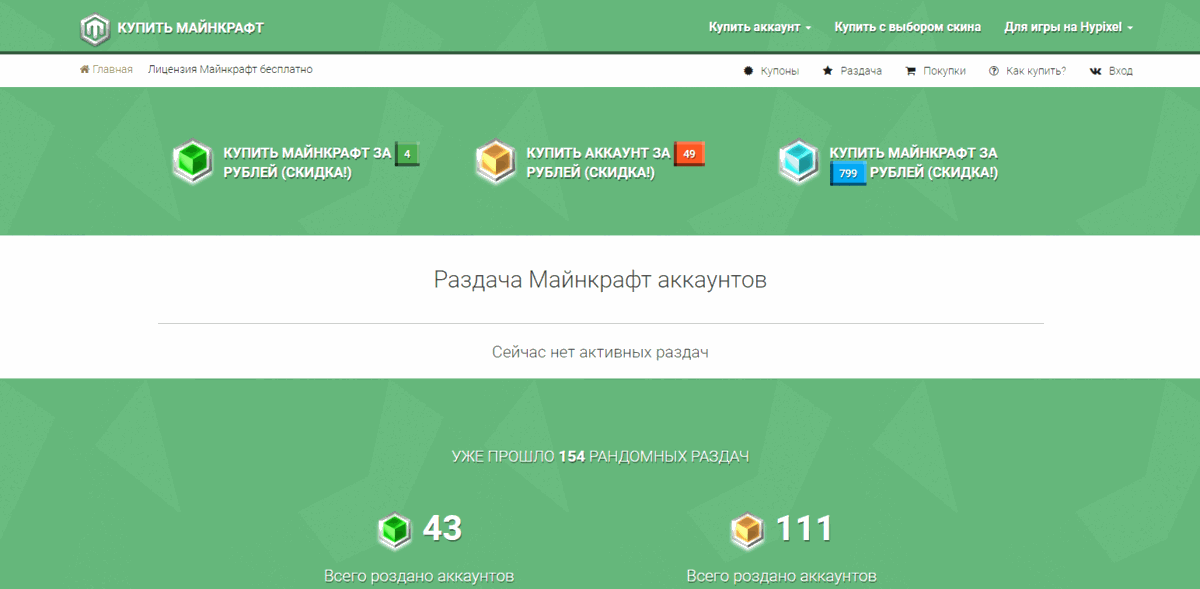
Task: Click the blue diamond cube offer icon
Action: (798, 162)
